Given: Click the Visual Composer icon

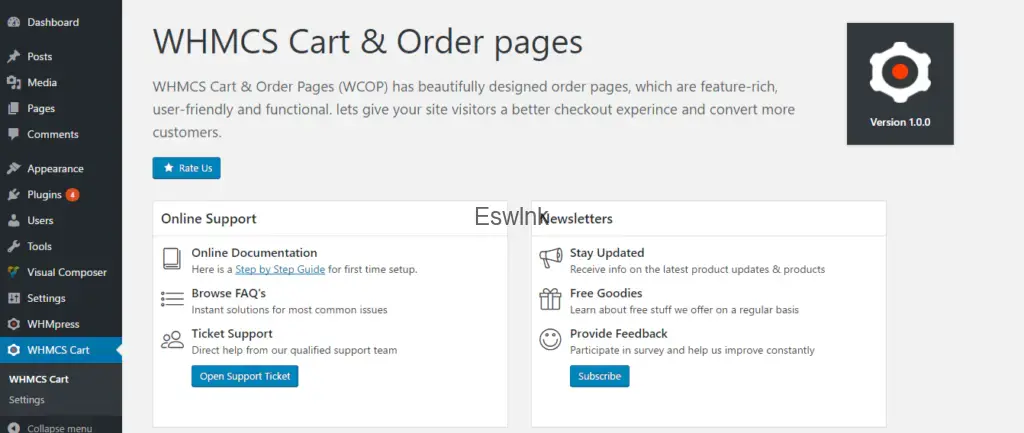Looking at the screenshot, I should (x=13, y=272).
